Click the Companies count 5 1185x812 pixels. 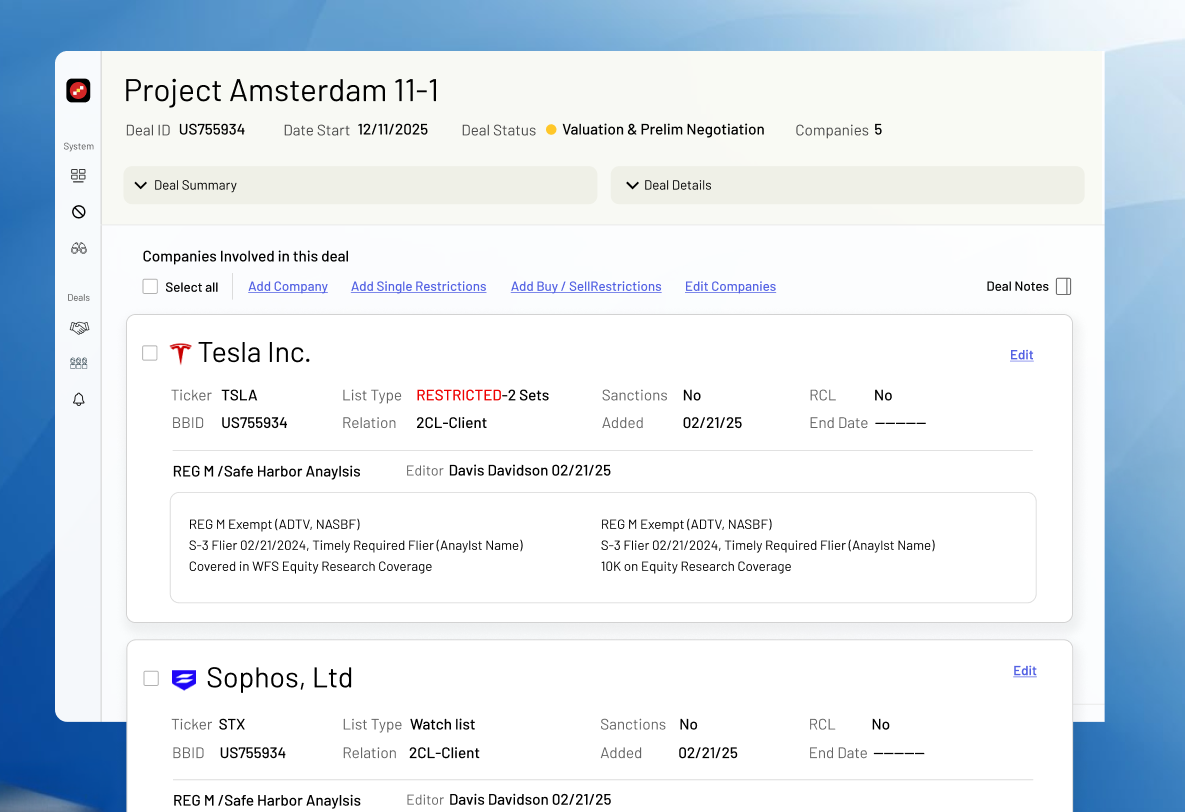tap(877, 129)
